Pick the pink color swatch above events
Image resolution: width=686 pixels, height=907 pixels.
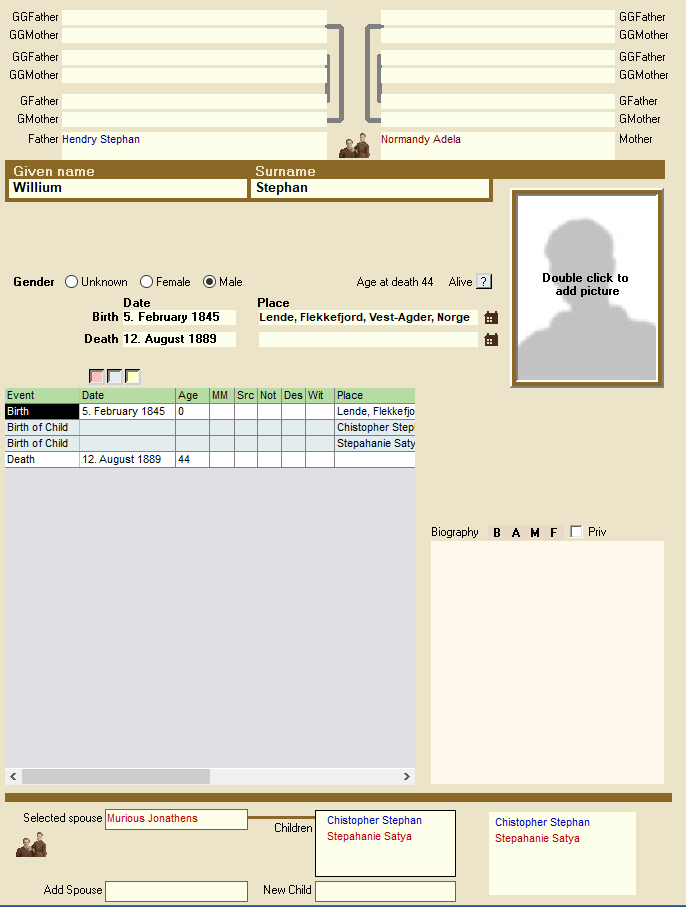click(97, 376)
